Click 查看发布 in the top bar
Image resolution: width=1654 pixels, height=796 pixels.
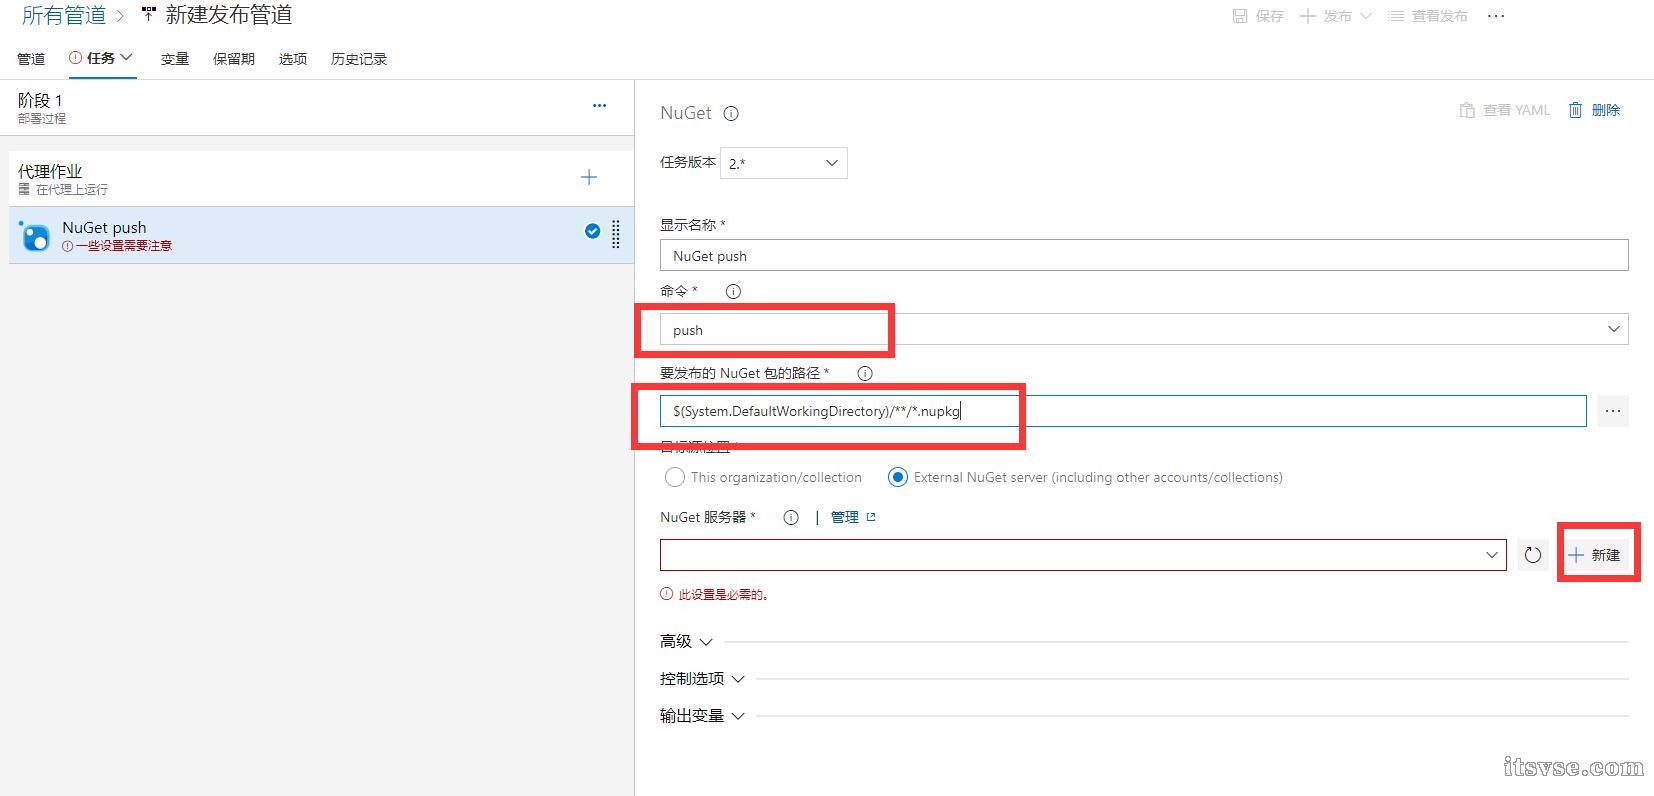1428,16
